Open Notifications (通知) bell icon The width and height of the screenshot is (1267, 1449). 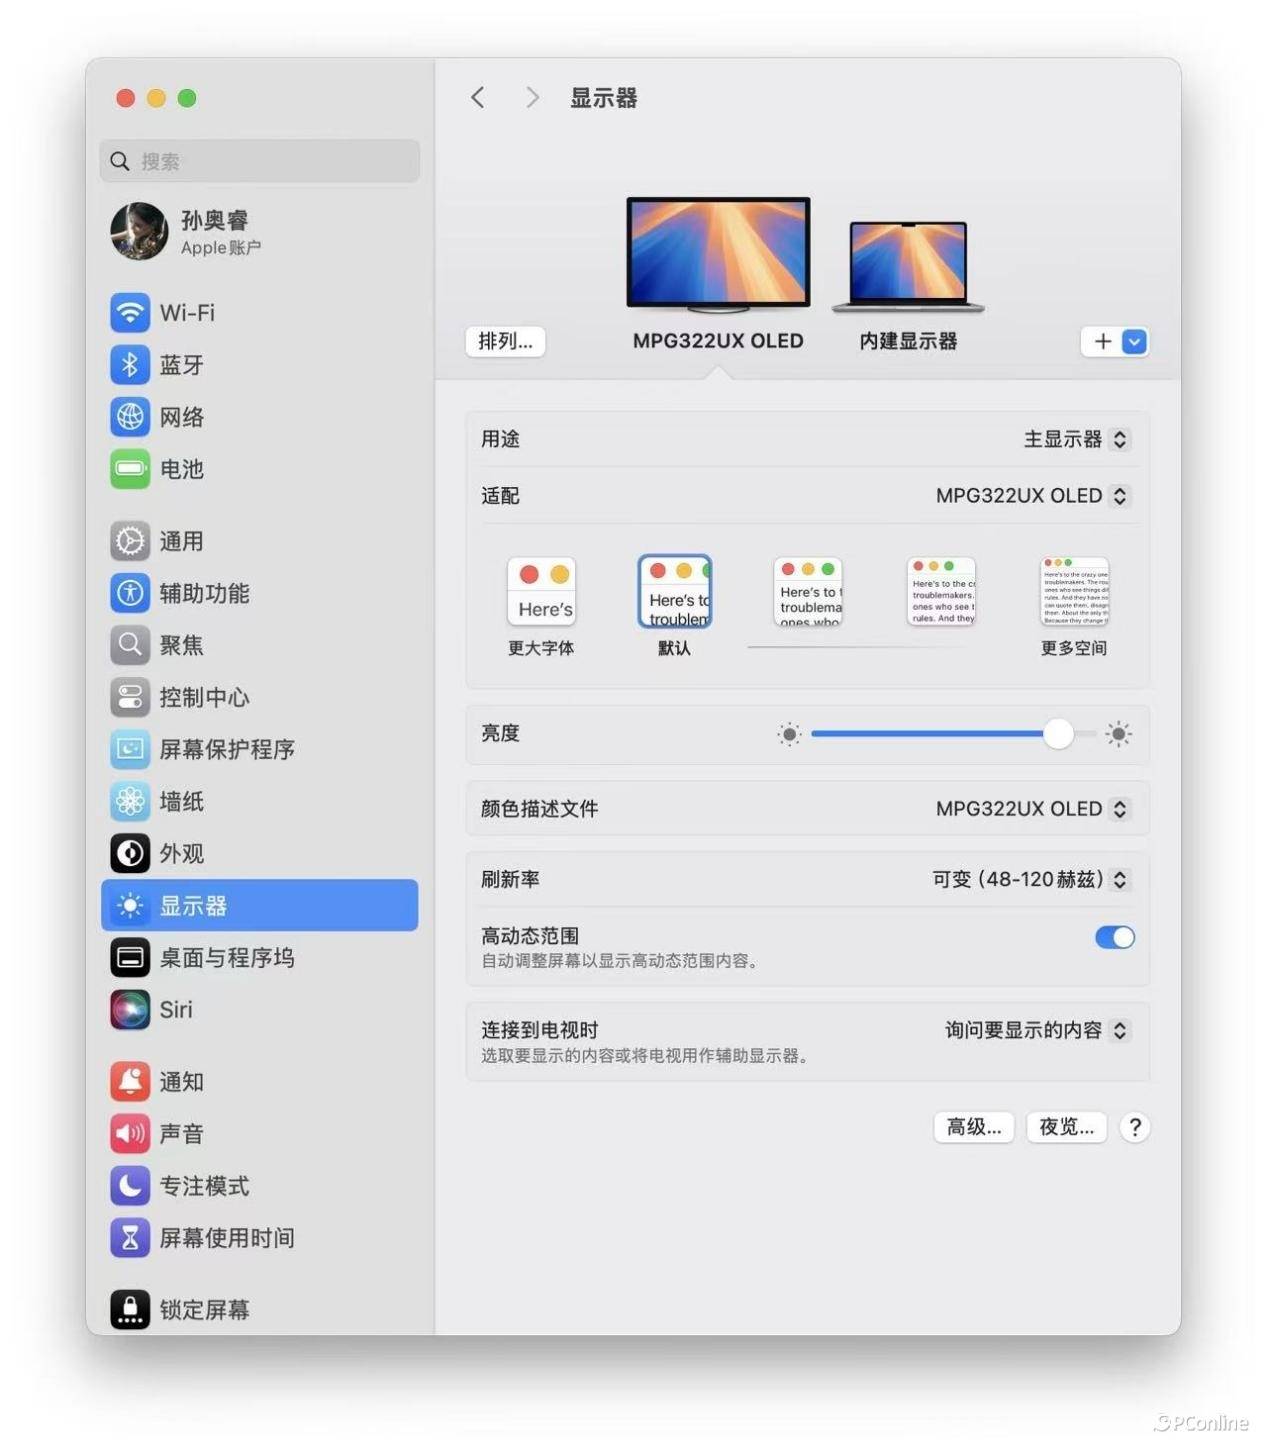coord(130,1082)
